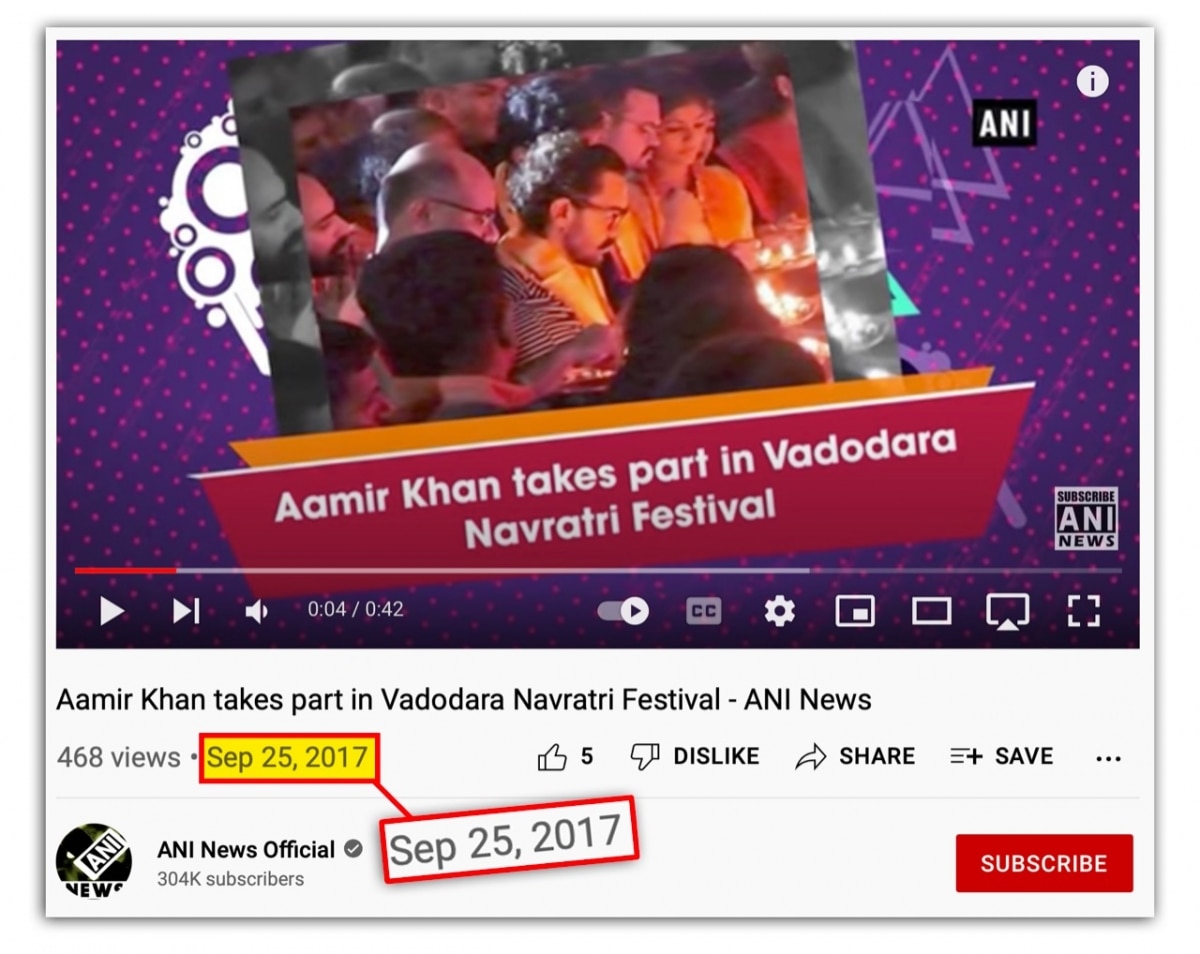Open the ANI News Official channel name link

tap(246, 850)
